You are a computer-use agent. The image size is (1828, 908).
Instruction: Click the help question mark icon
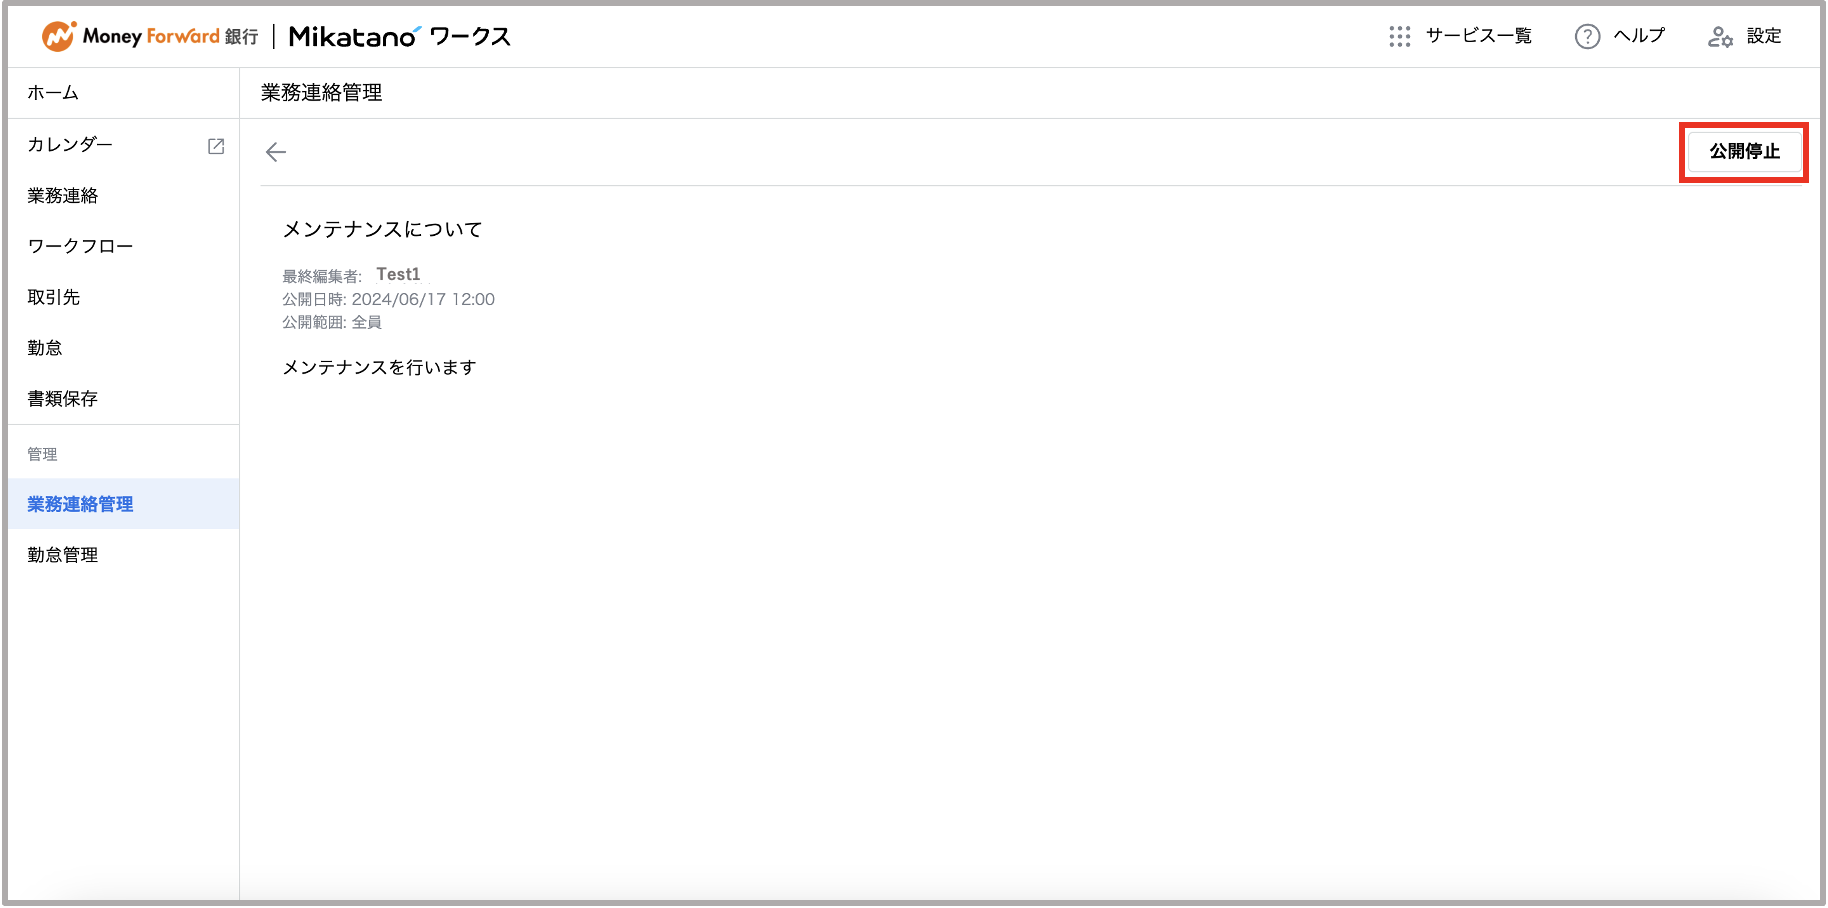(x=1587, y=37)
